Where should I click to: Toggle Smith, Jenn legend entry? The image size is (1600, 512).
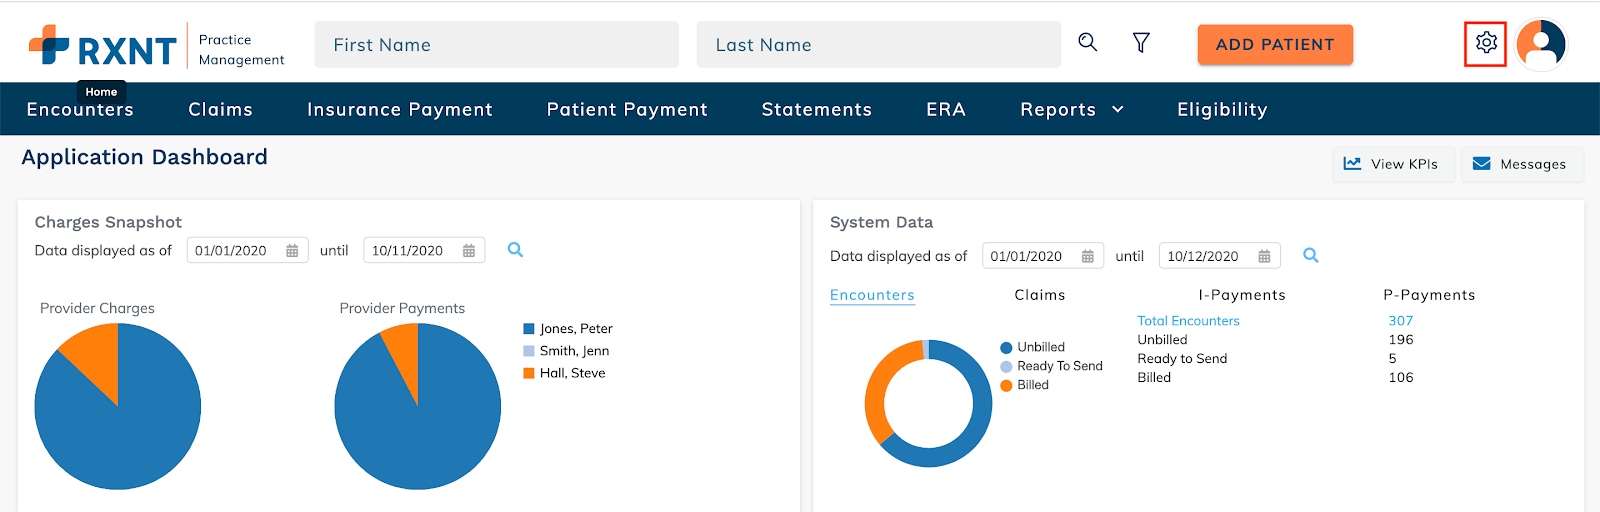click(573, 351)
